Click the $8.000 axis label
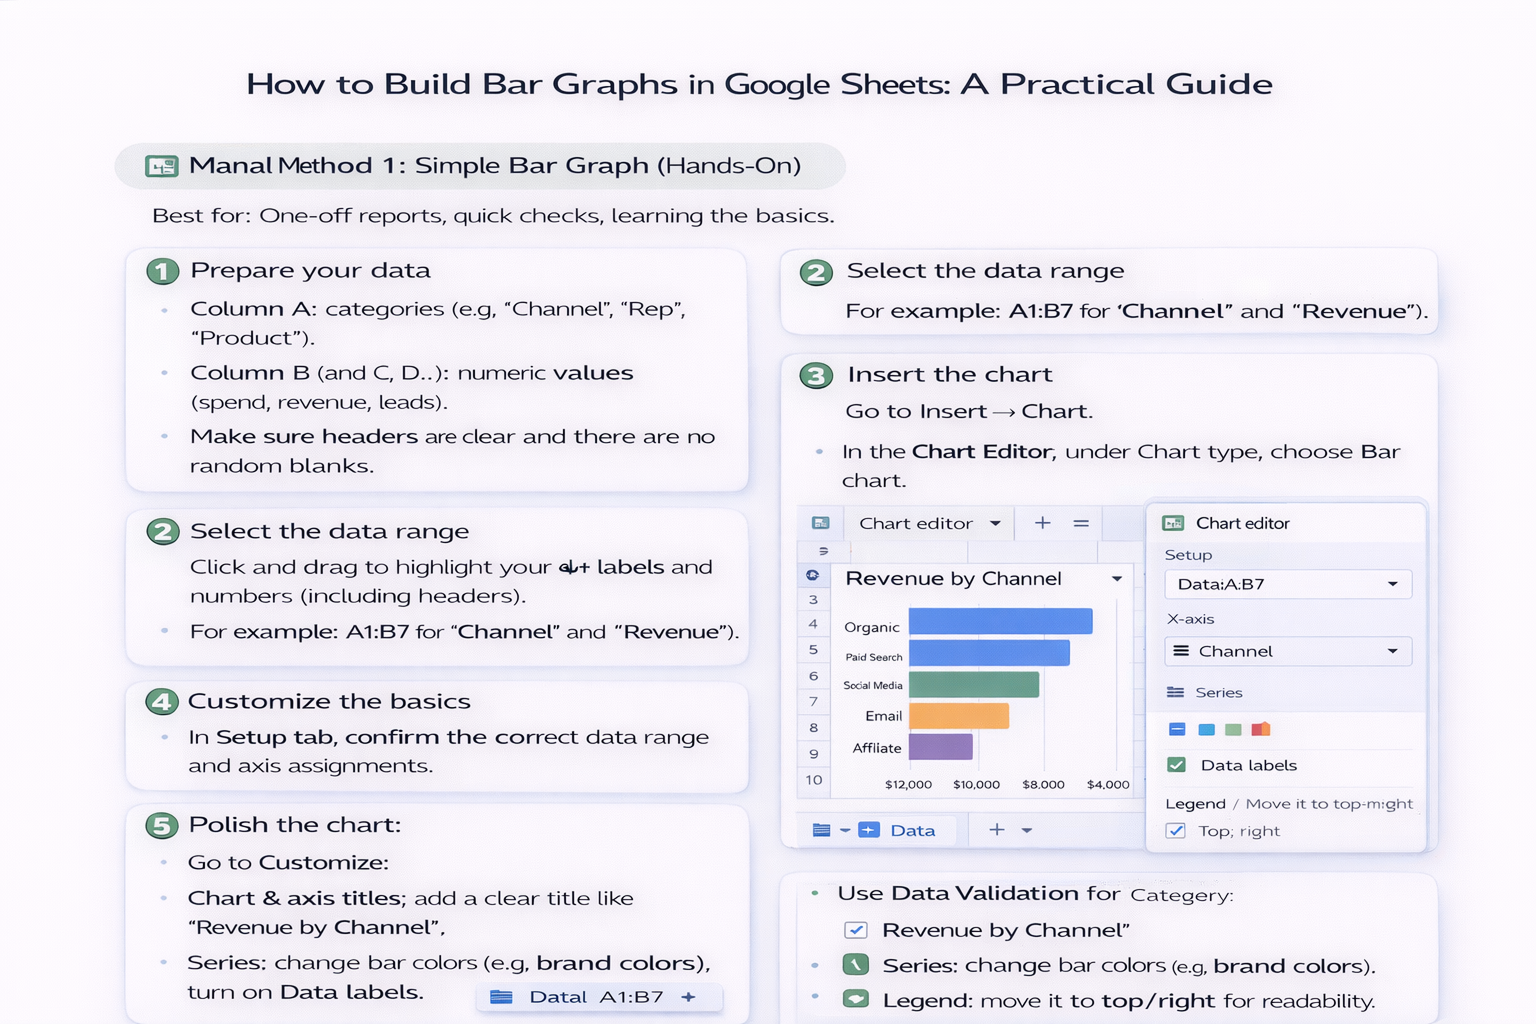 (1043, 785)
